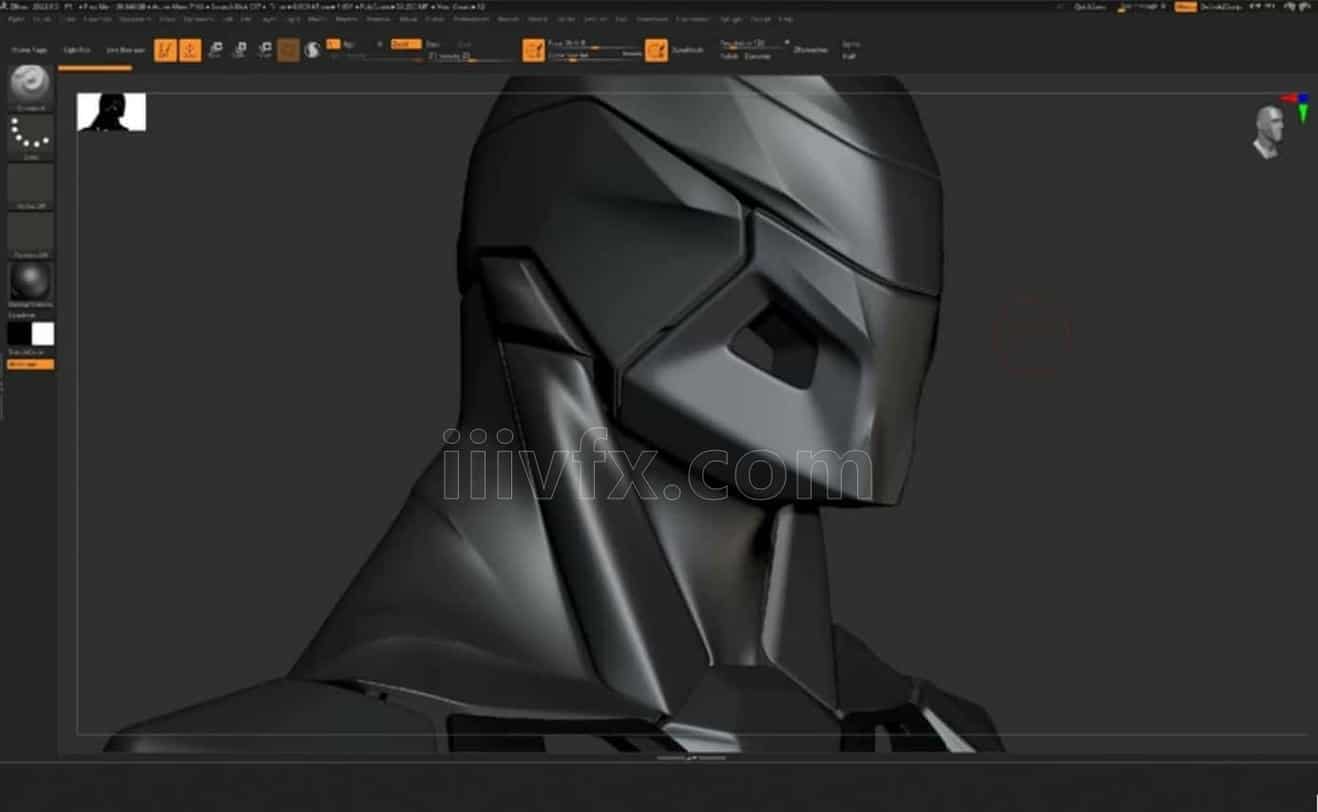Open the Alpha menu
This screenshot has width=1318, height=812.
tap(17, 19)
